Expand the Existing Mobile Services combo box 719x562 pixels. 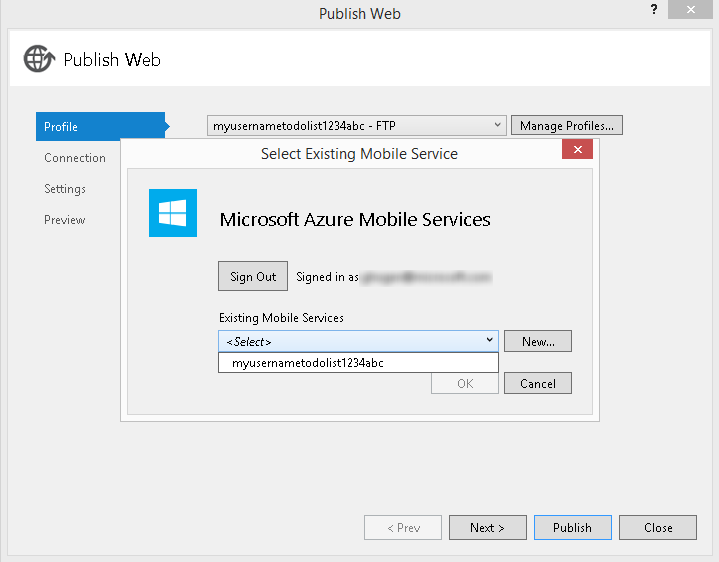[488, 341]
